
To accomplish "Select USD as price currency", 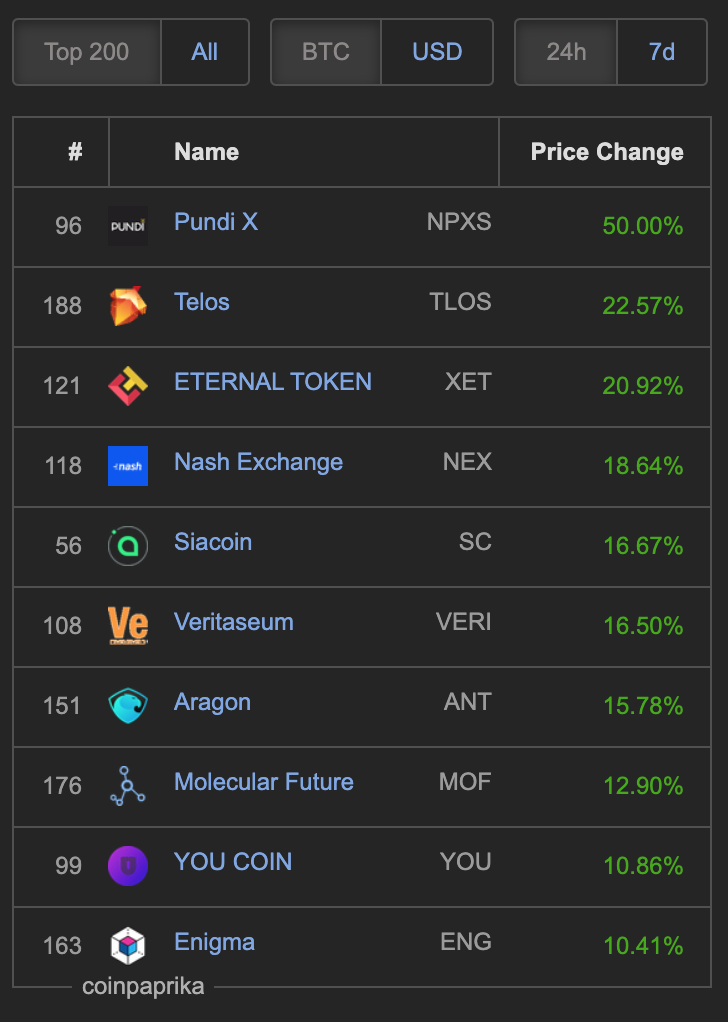I will (x=437, y=52).
